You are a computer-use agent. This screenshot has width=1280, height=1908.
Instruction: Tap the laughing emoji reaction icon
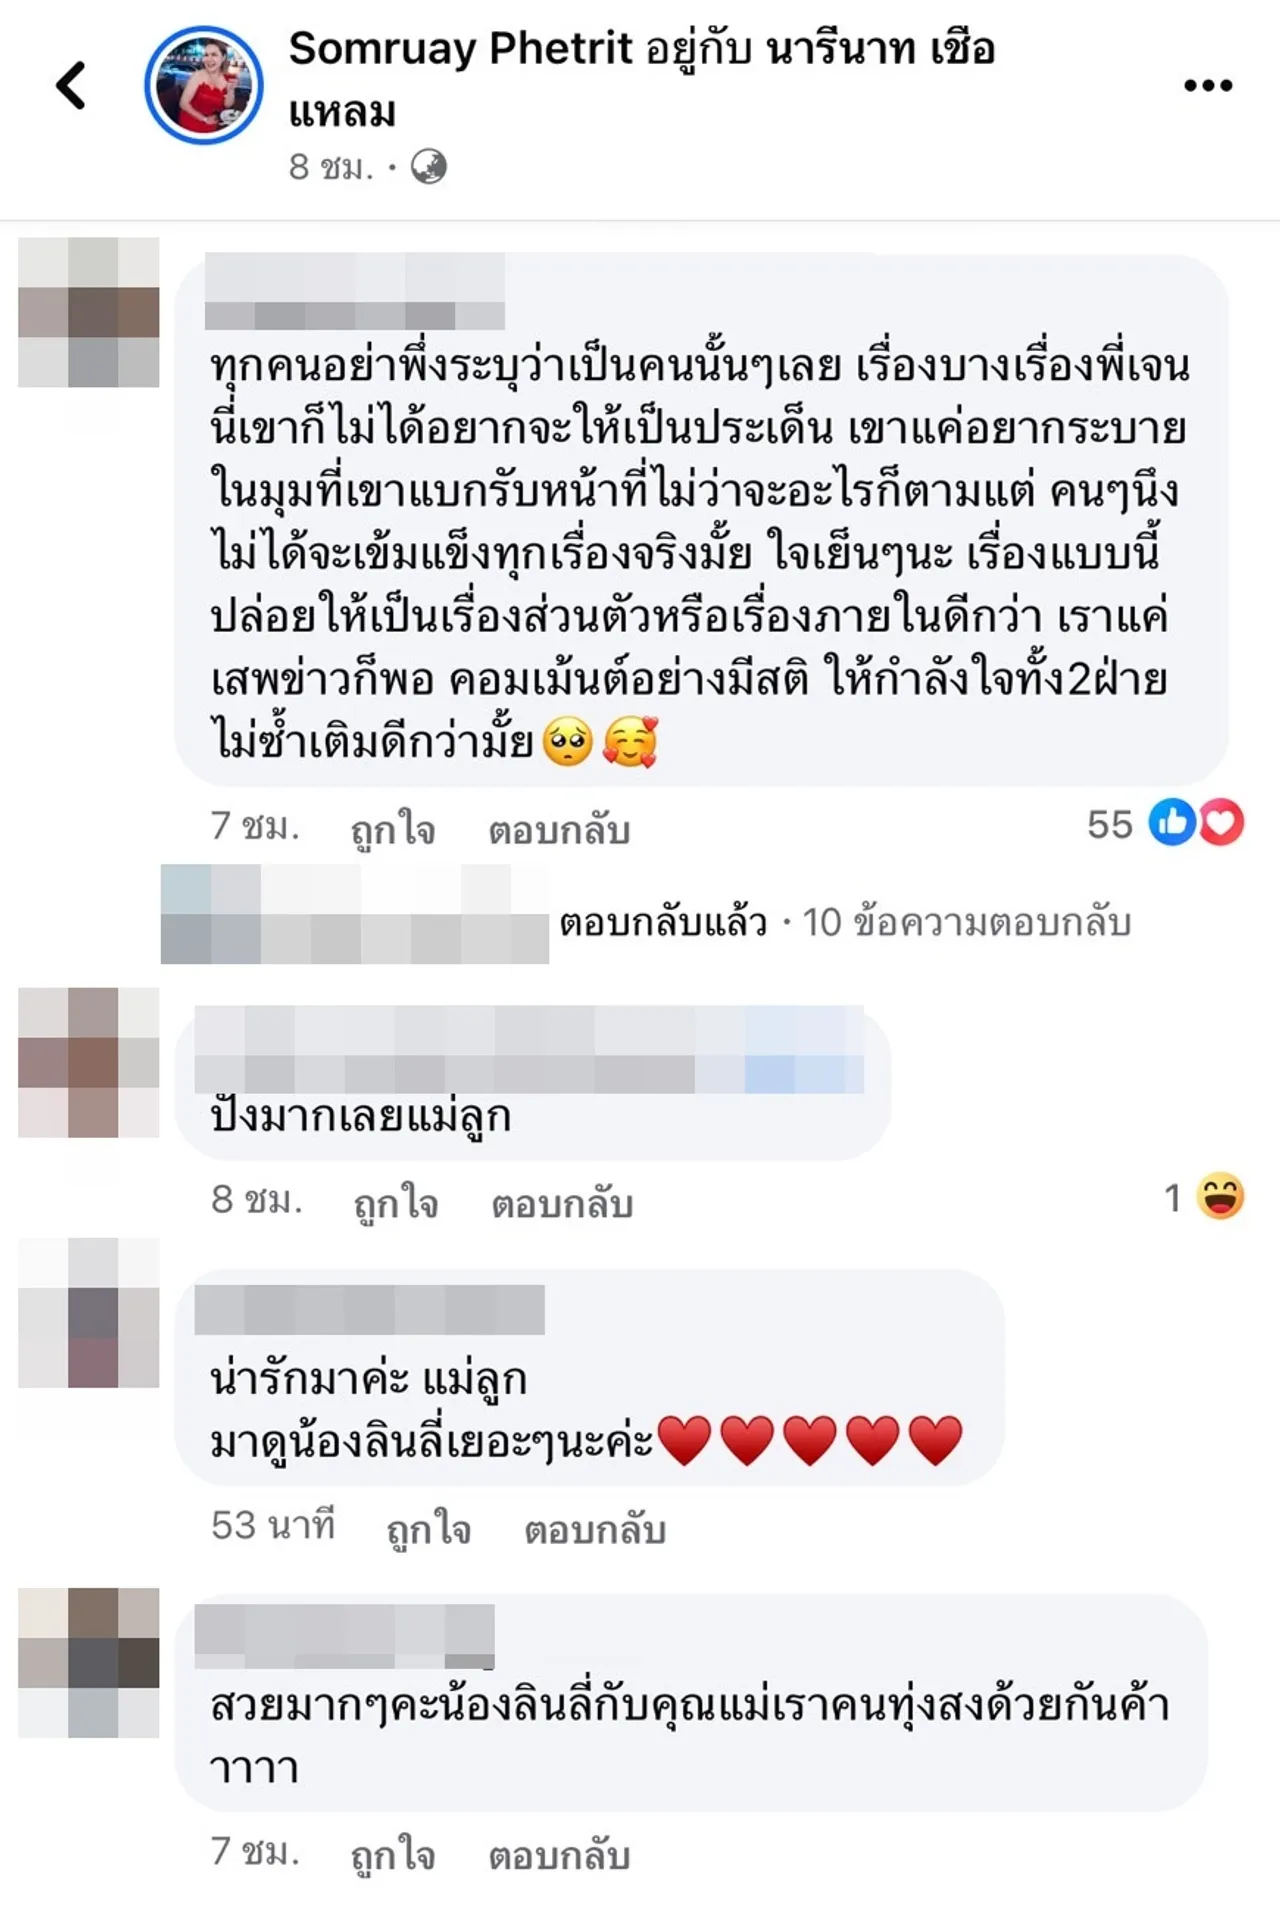1220,1196
